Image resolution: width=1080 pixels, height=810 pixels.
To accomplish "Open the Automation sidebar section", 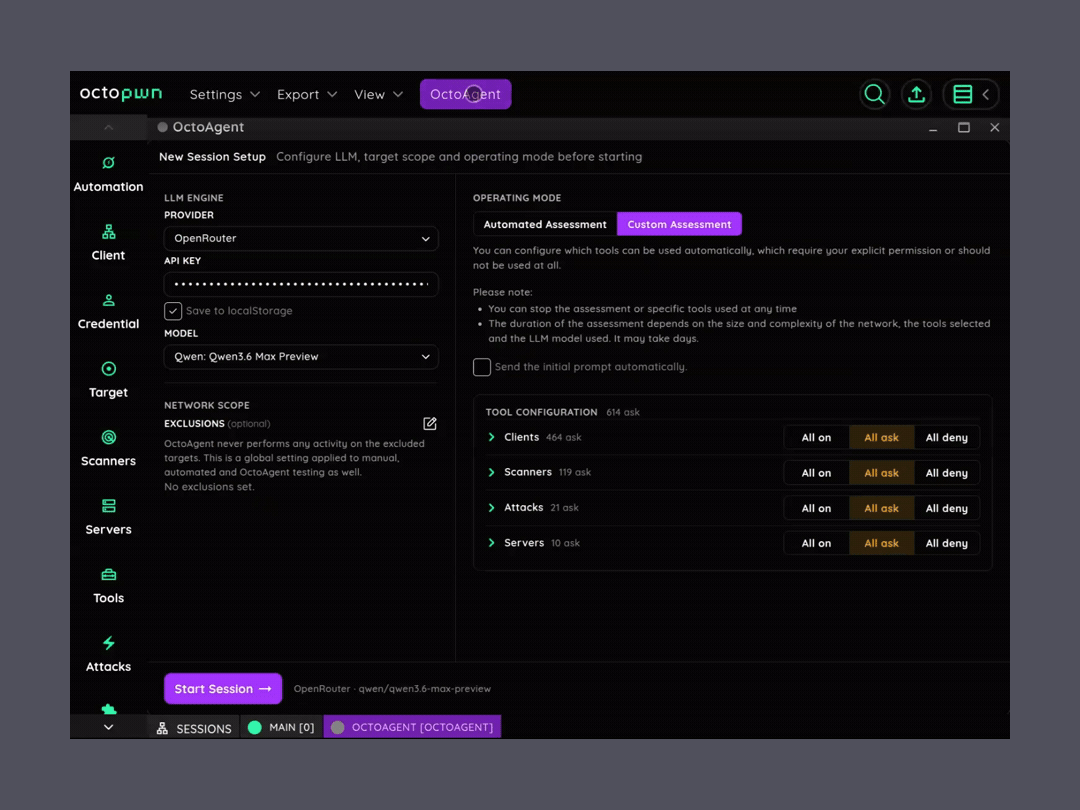I will tap(108, 174).
